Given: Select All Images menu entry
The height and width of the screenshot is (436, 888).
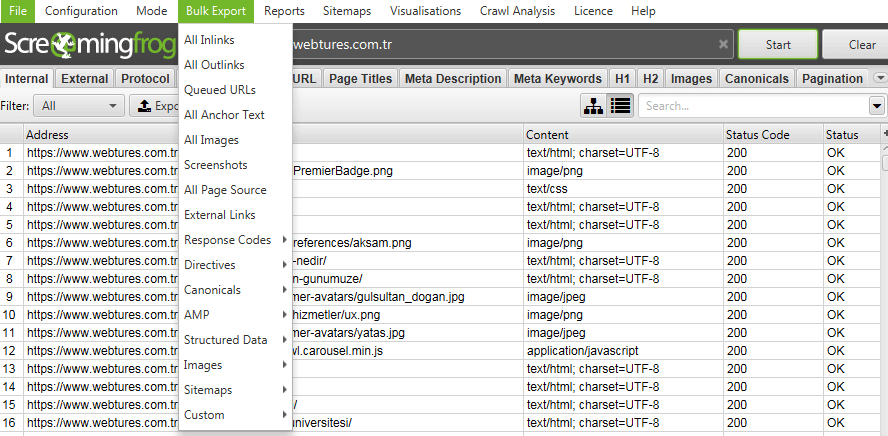Looking at the screenshot, I should click(x=236, y=140).
